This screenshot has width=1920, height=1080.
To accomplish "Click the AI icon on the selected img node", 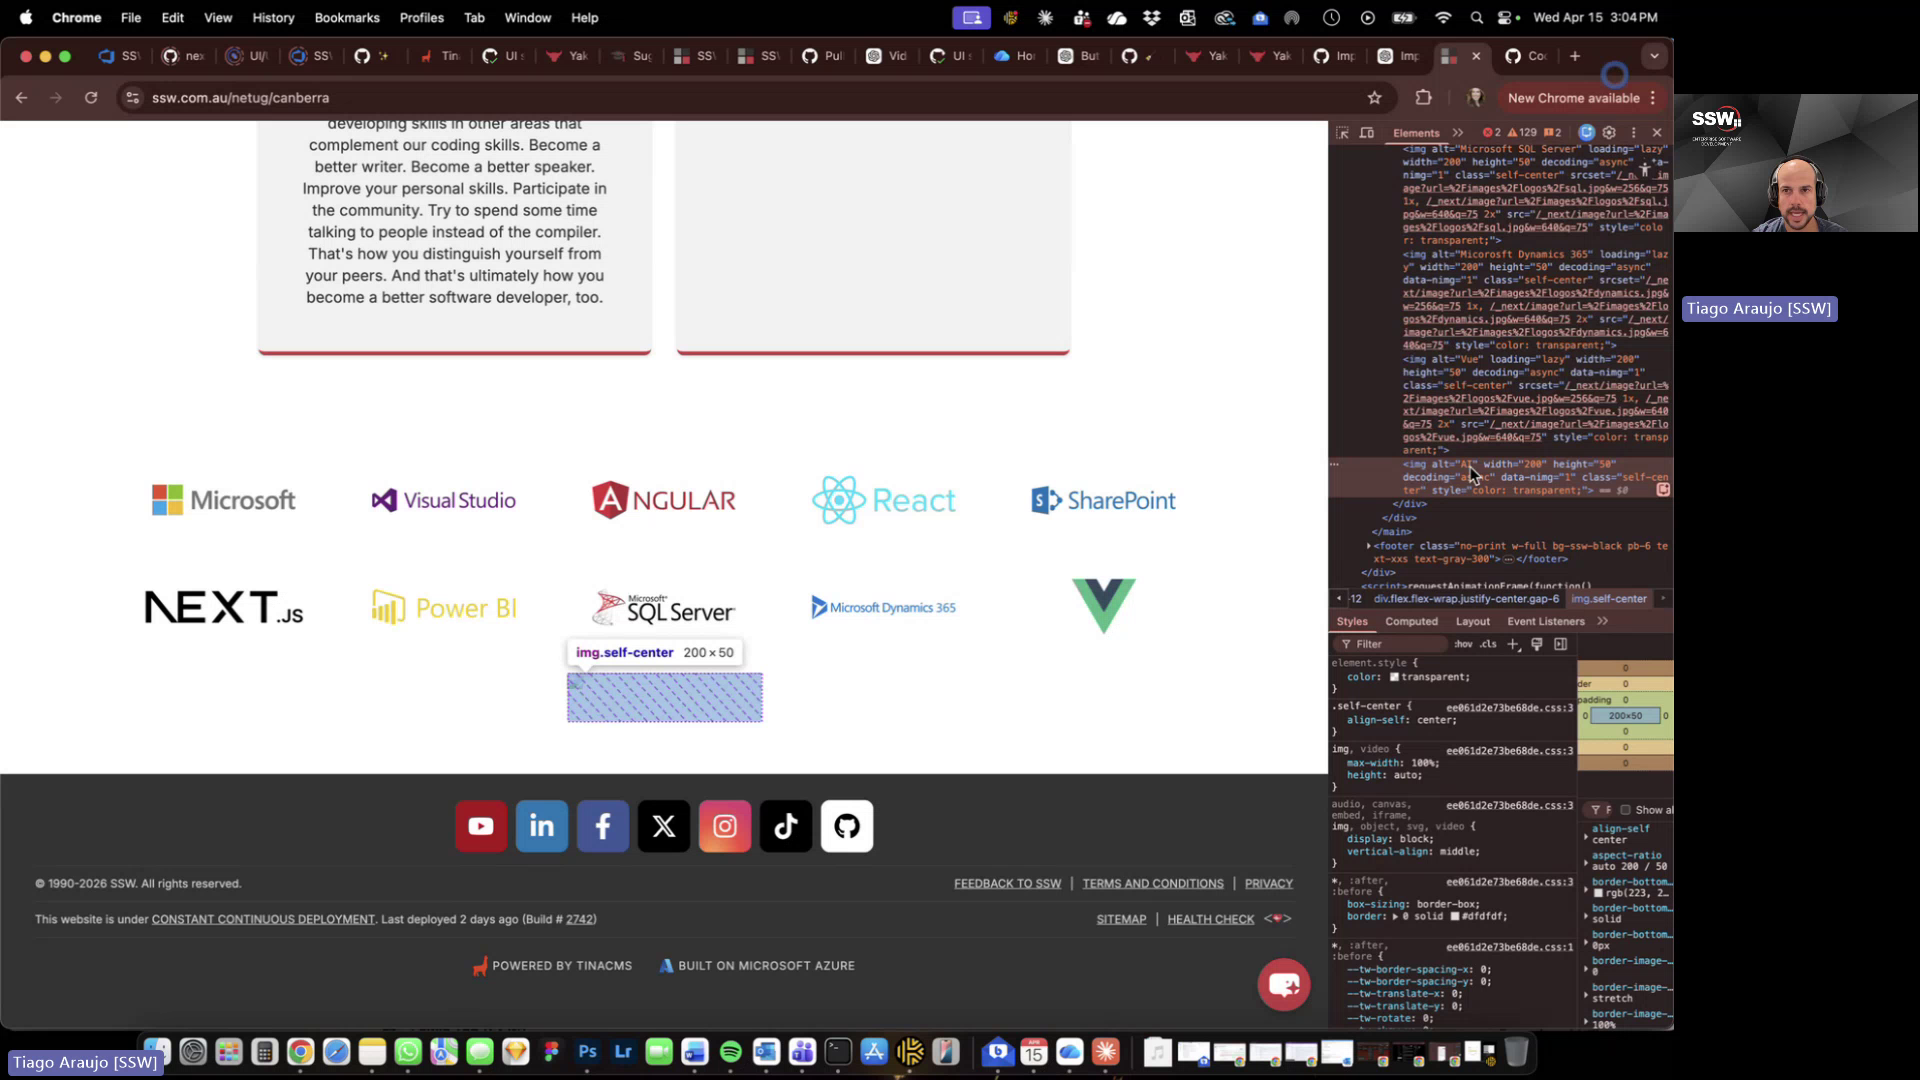I will tap(1663, 490).
